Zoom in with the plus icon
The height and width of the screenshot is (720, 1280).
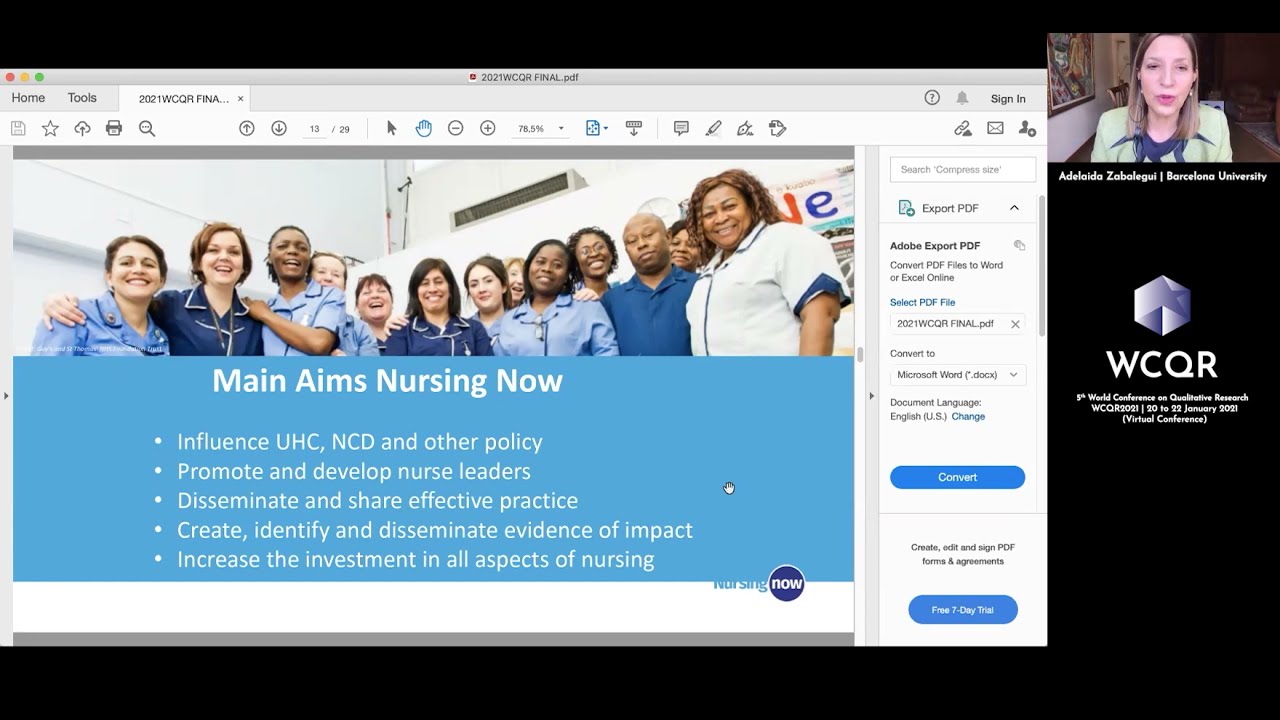pyautogui.click(x=488, y=128)
